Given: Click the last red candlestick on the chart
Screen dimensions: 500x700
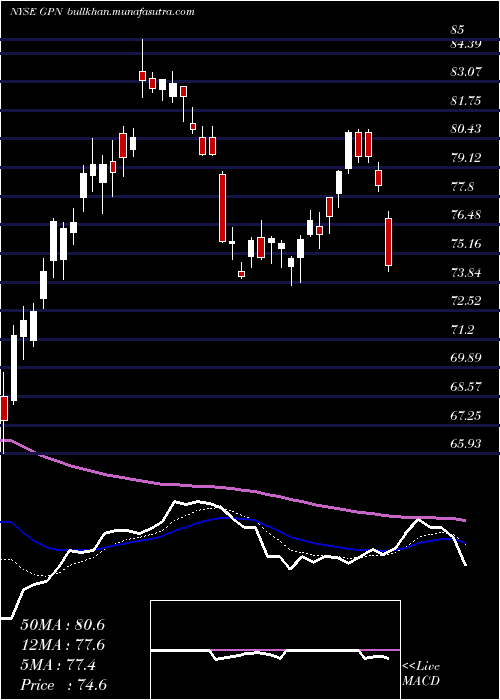Looking at the screenshot, I should pos(389,242).
